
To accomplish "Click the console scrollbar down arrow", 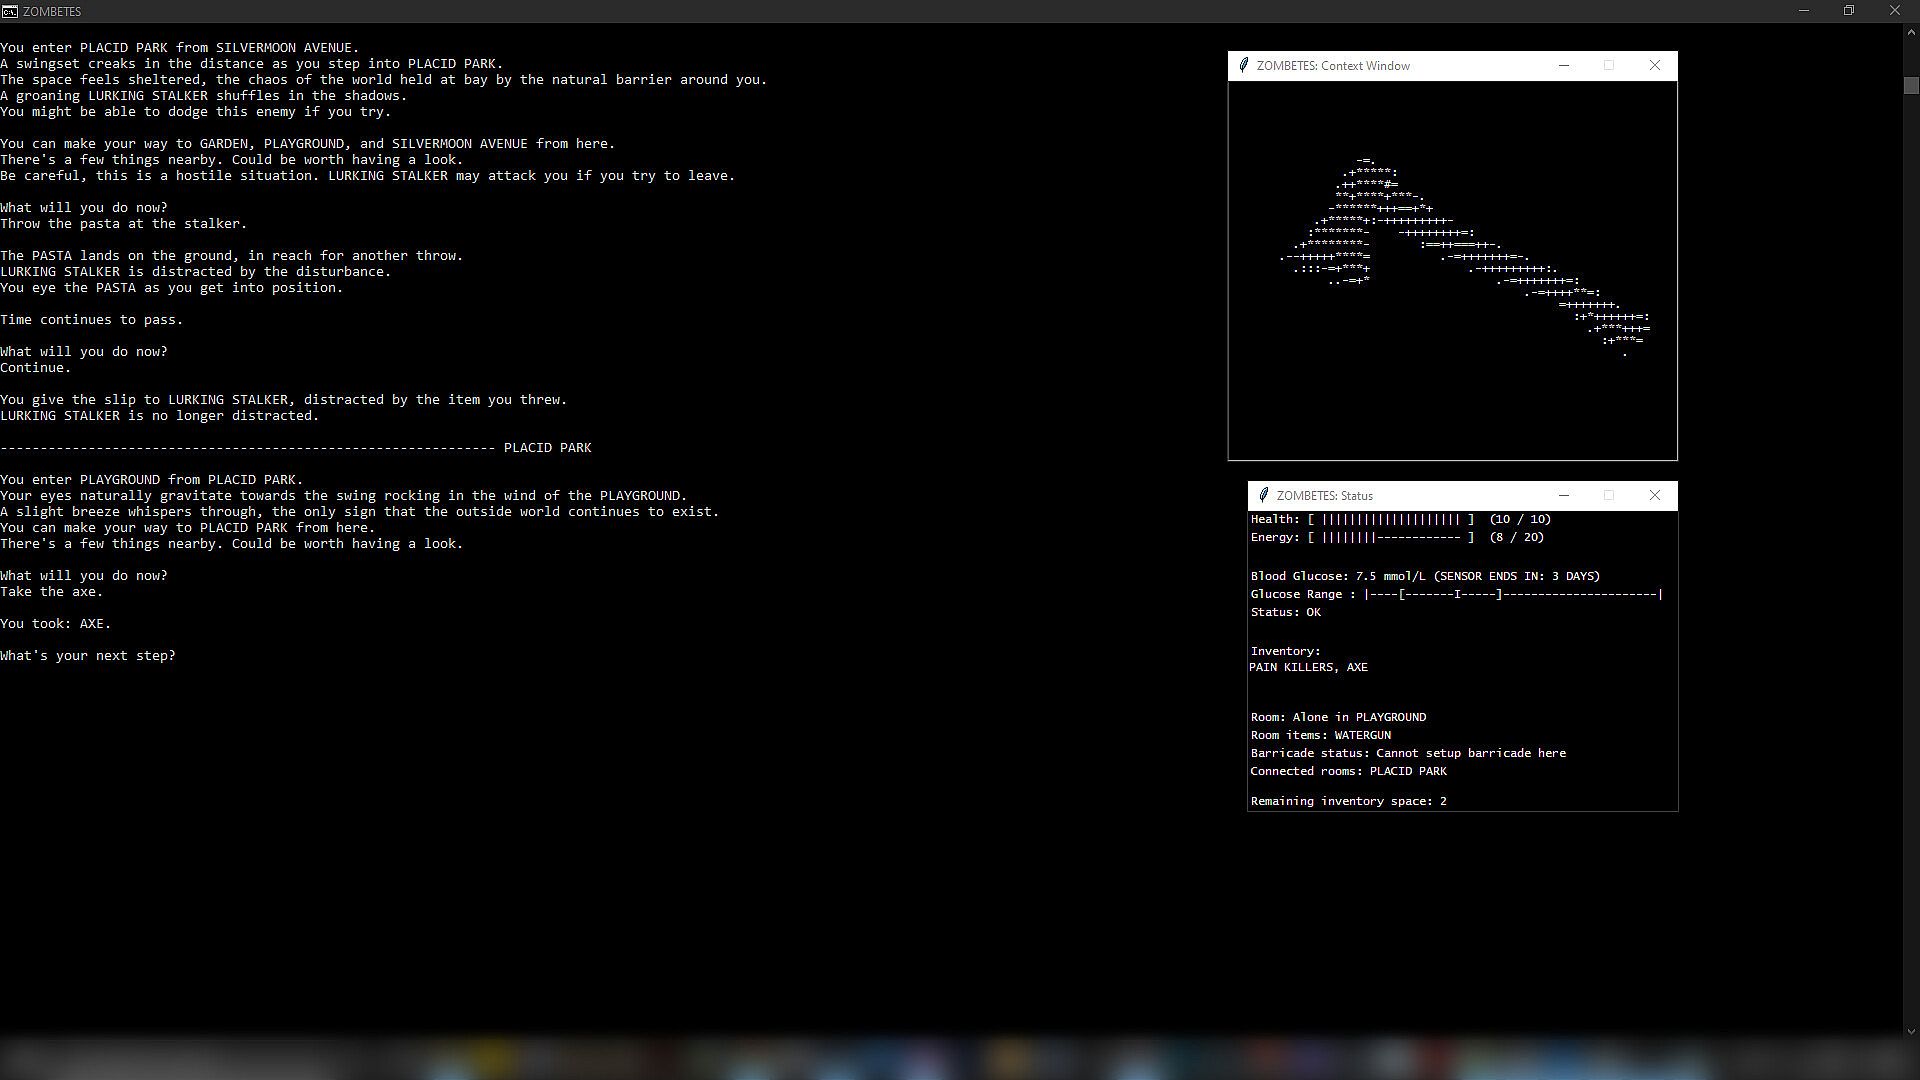I will coord(1911,1031).
